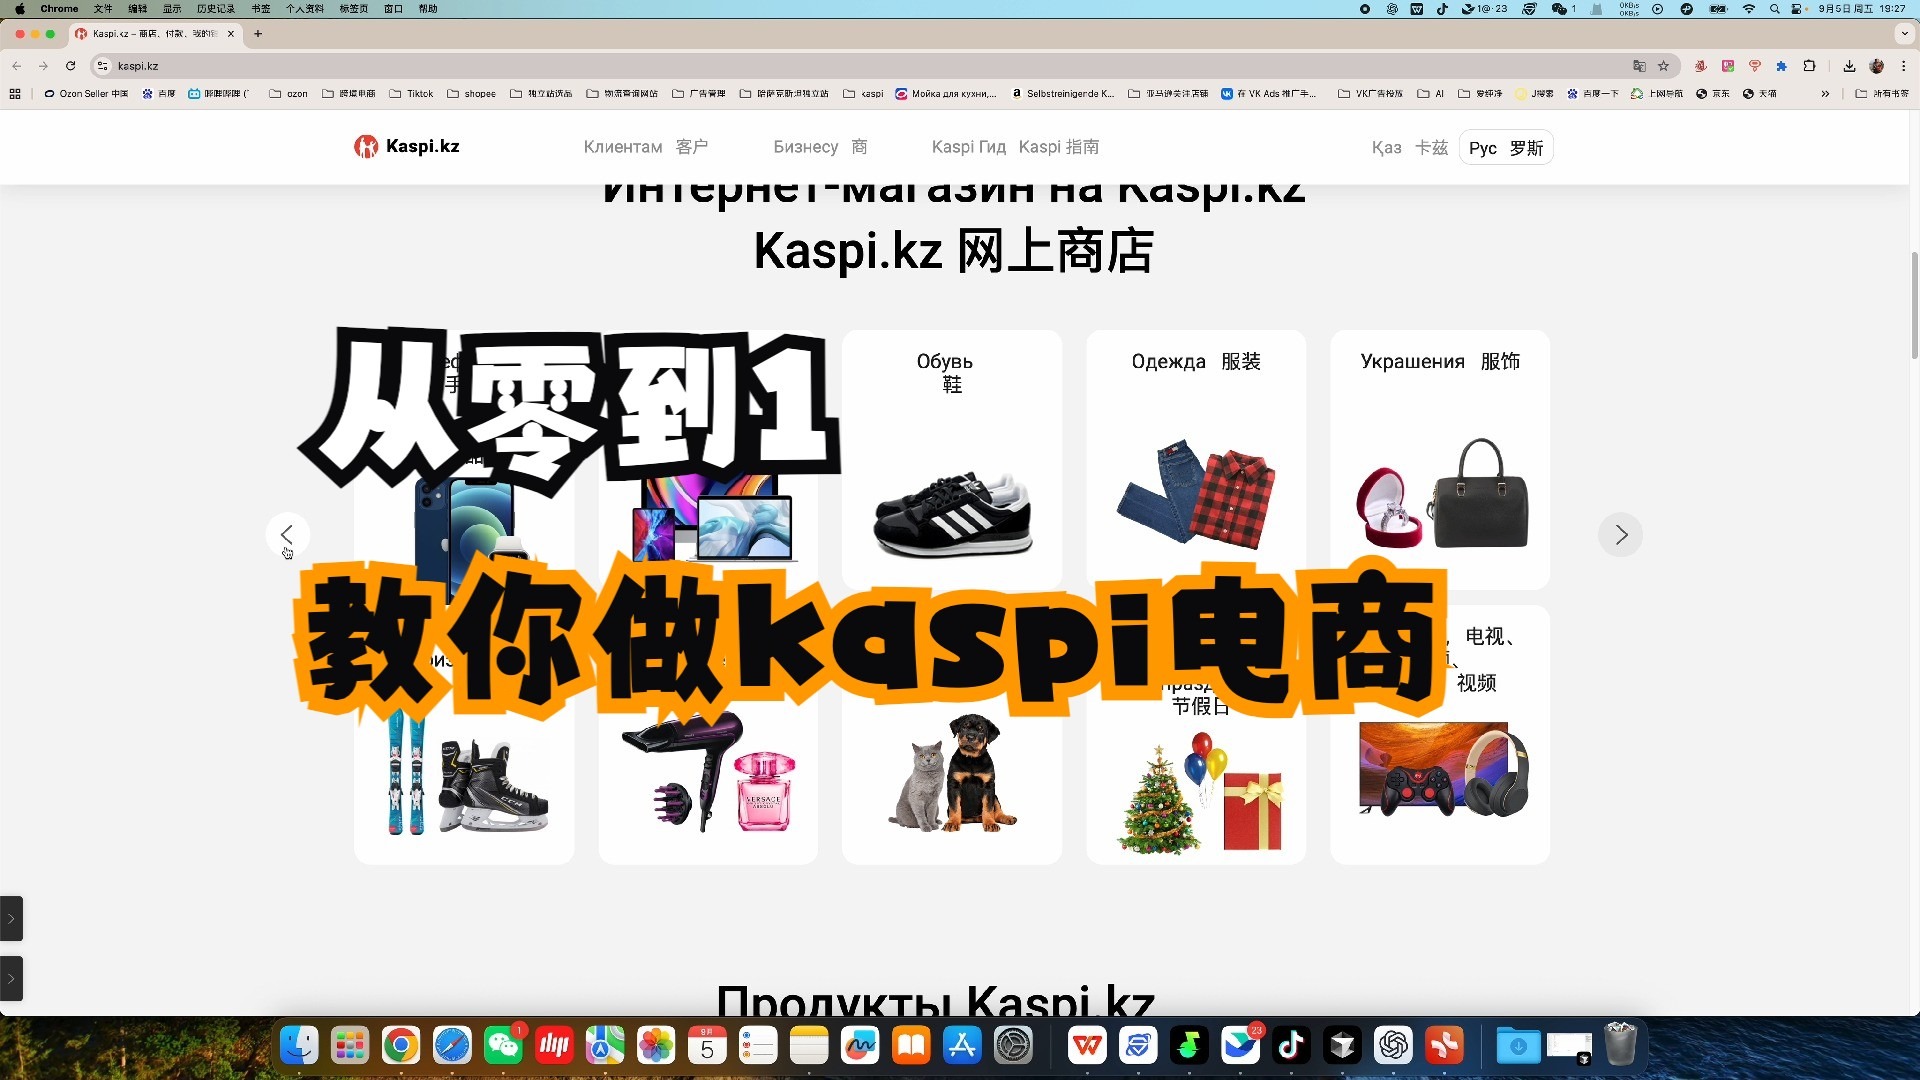Click the page vertical scrollbar
Screen dimensions: 1920x1080
(1914, 305)
